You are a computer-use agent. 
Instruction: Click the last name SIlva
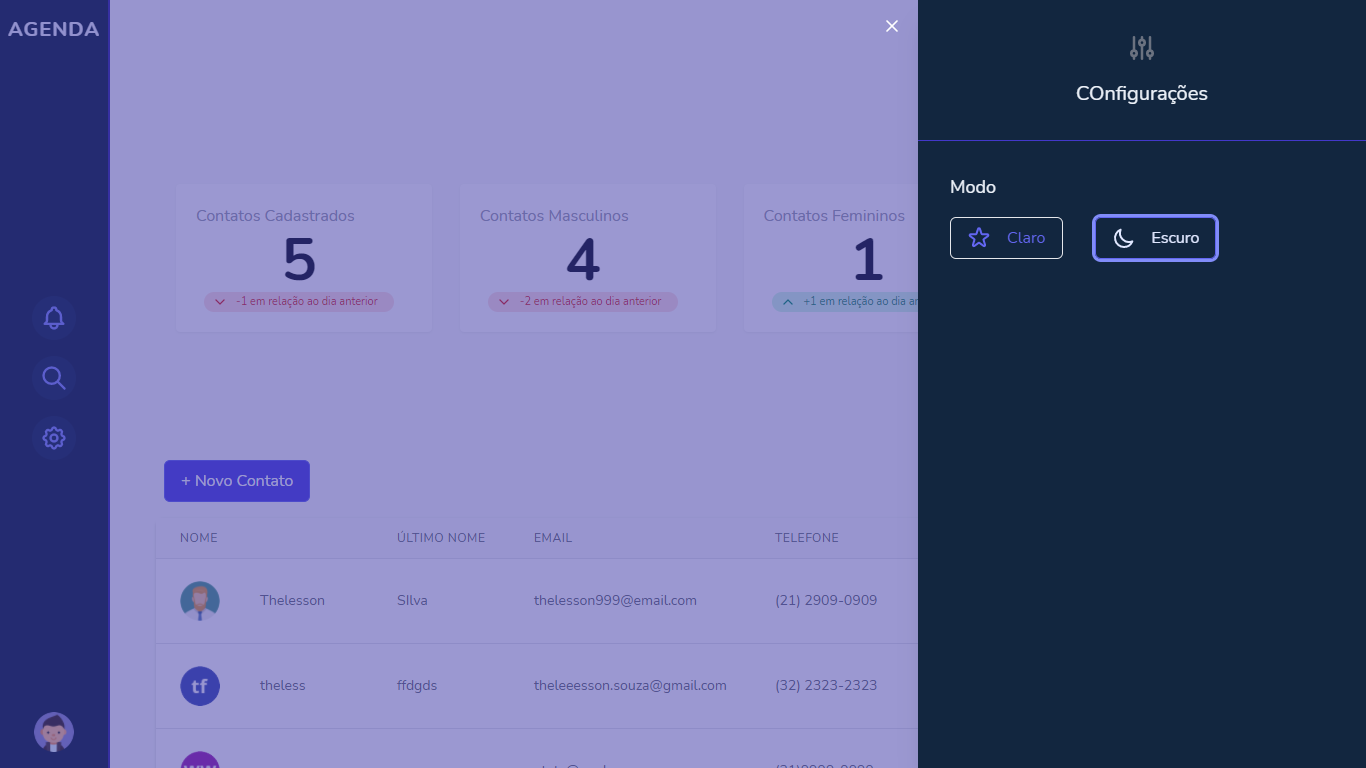[x=412, y=601]
